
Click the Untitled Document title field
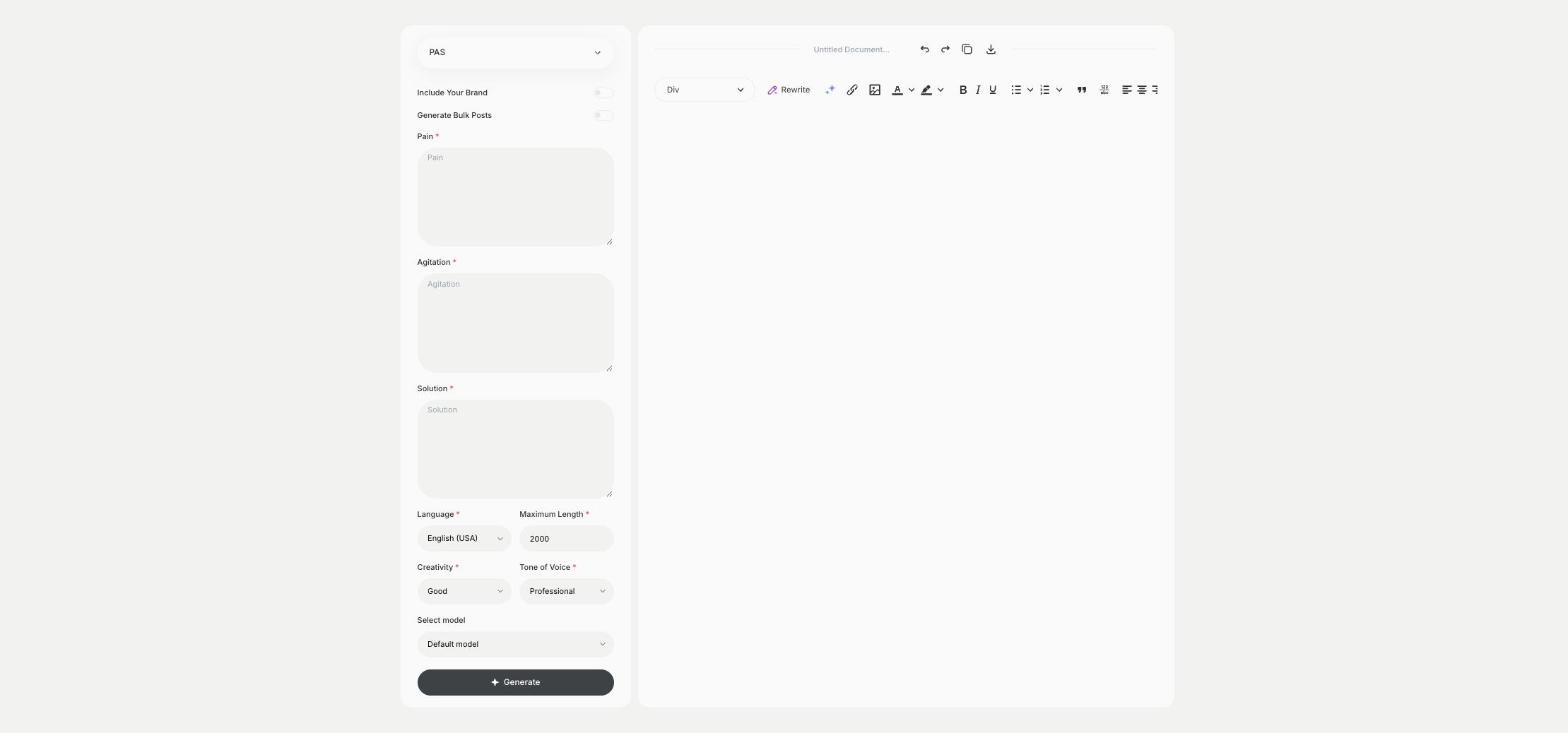point(851,49)
